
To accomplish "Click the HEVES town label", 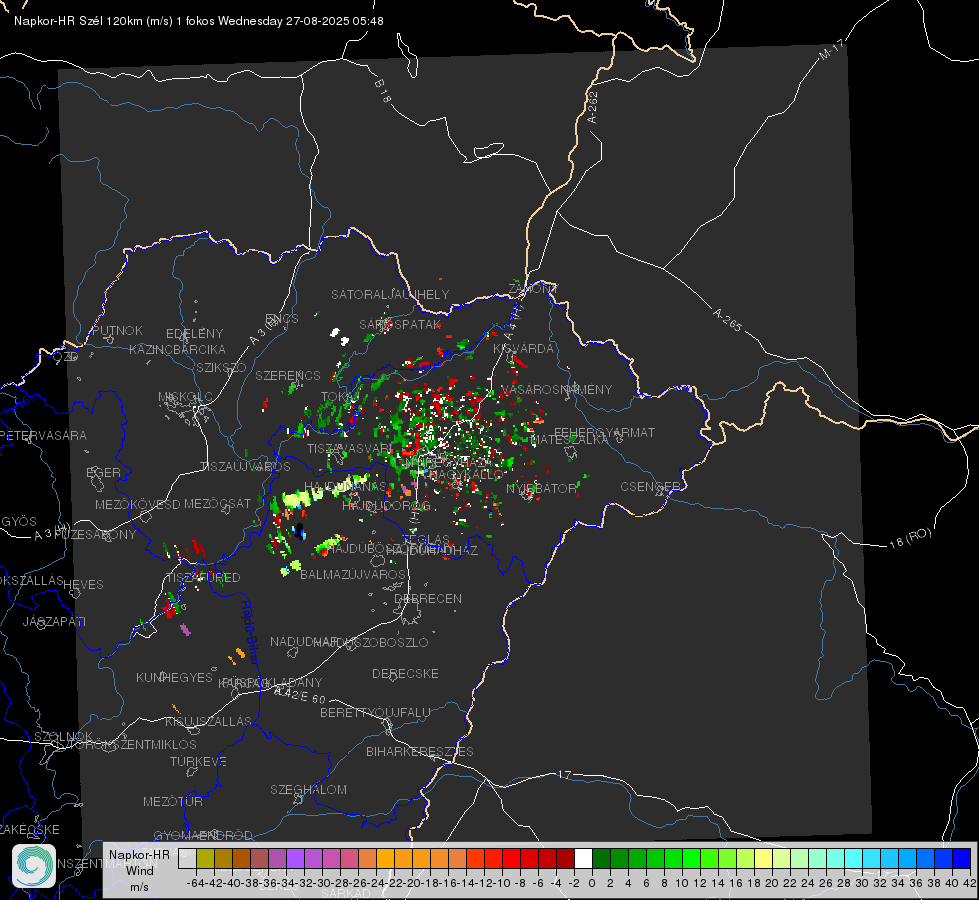I will tap(84, 585).
